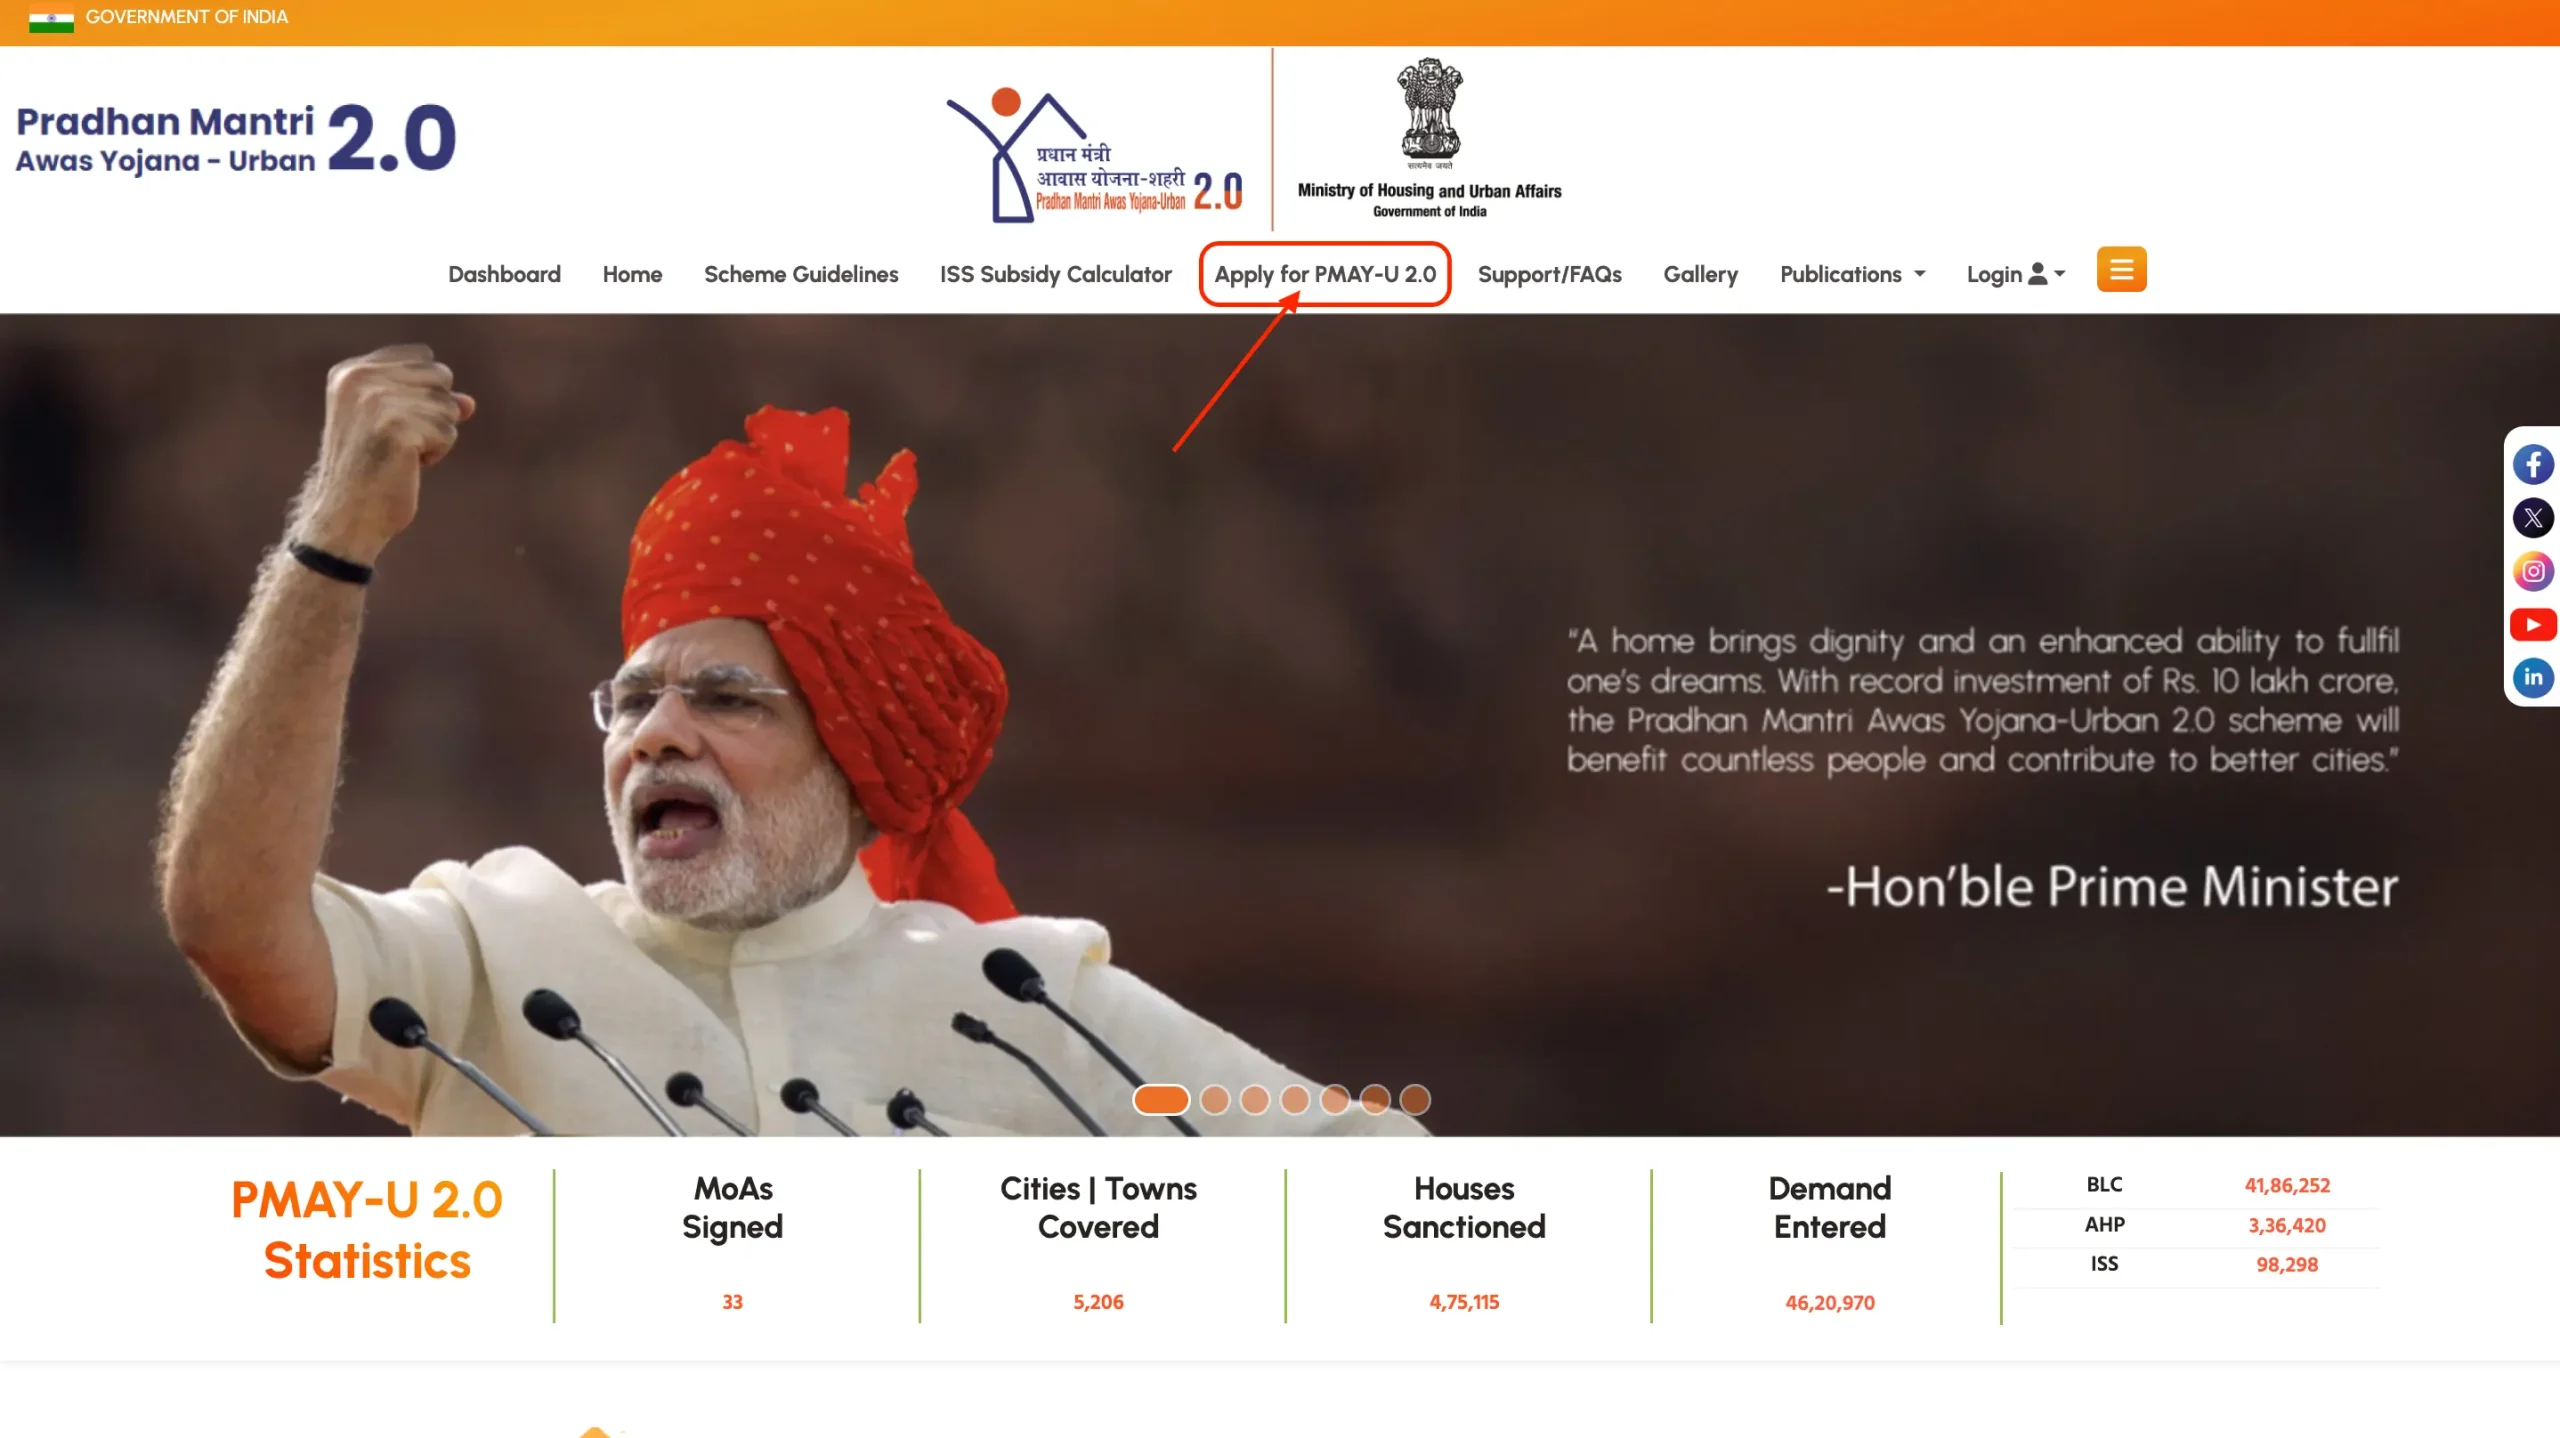Expand the Publications dropdown menu
This screenshot has height=1438, width=2560.
click(x=1852, y=274)
